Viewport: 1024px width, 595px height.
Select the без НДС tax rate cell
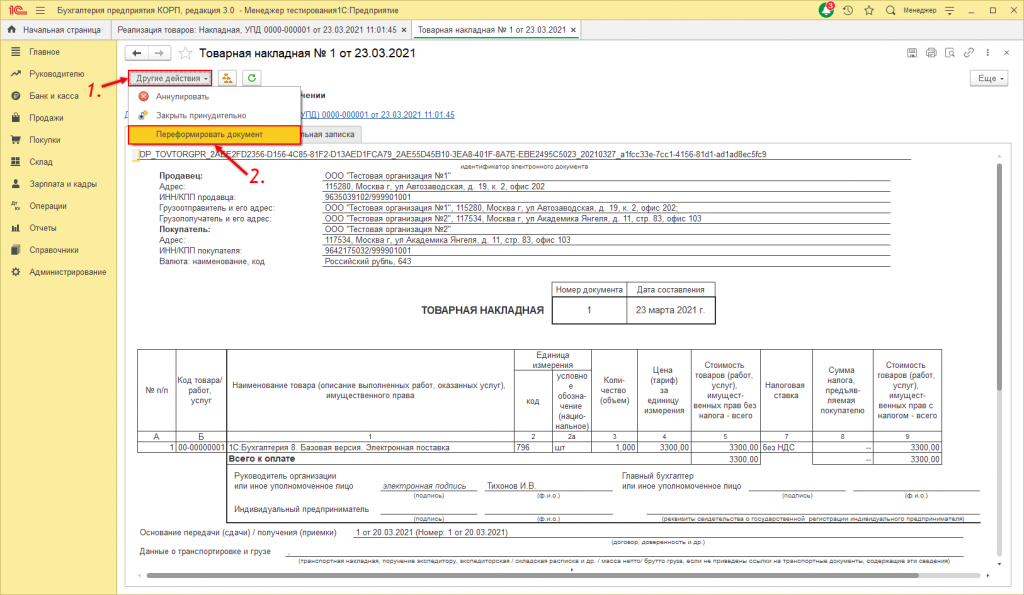pyautogui.click(x=786, y=448)
